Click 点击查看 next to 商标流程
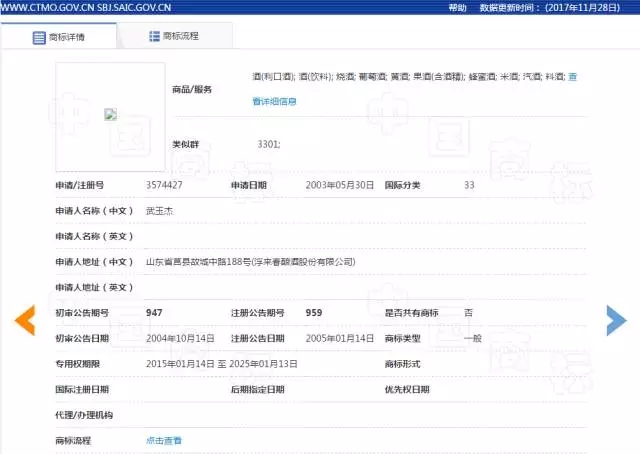The height and width of the screenshot is (454, 640). point(164,440)
